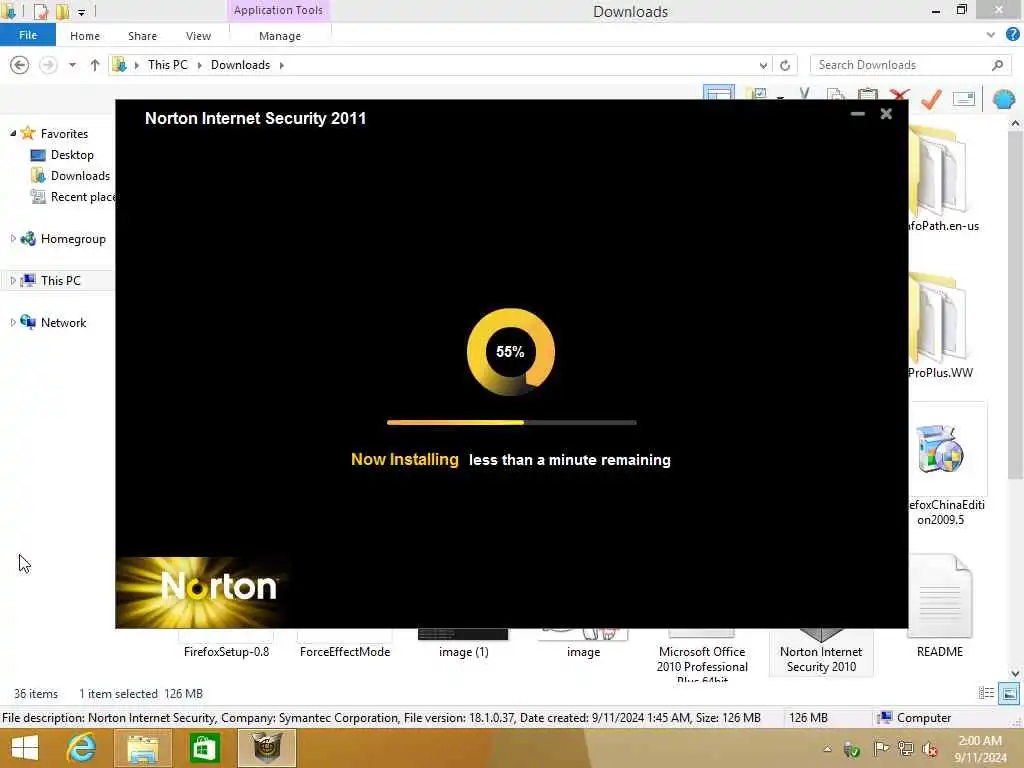Click the email envelope toolbar icon

click(964, 99)
